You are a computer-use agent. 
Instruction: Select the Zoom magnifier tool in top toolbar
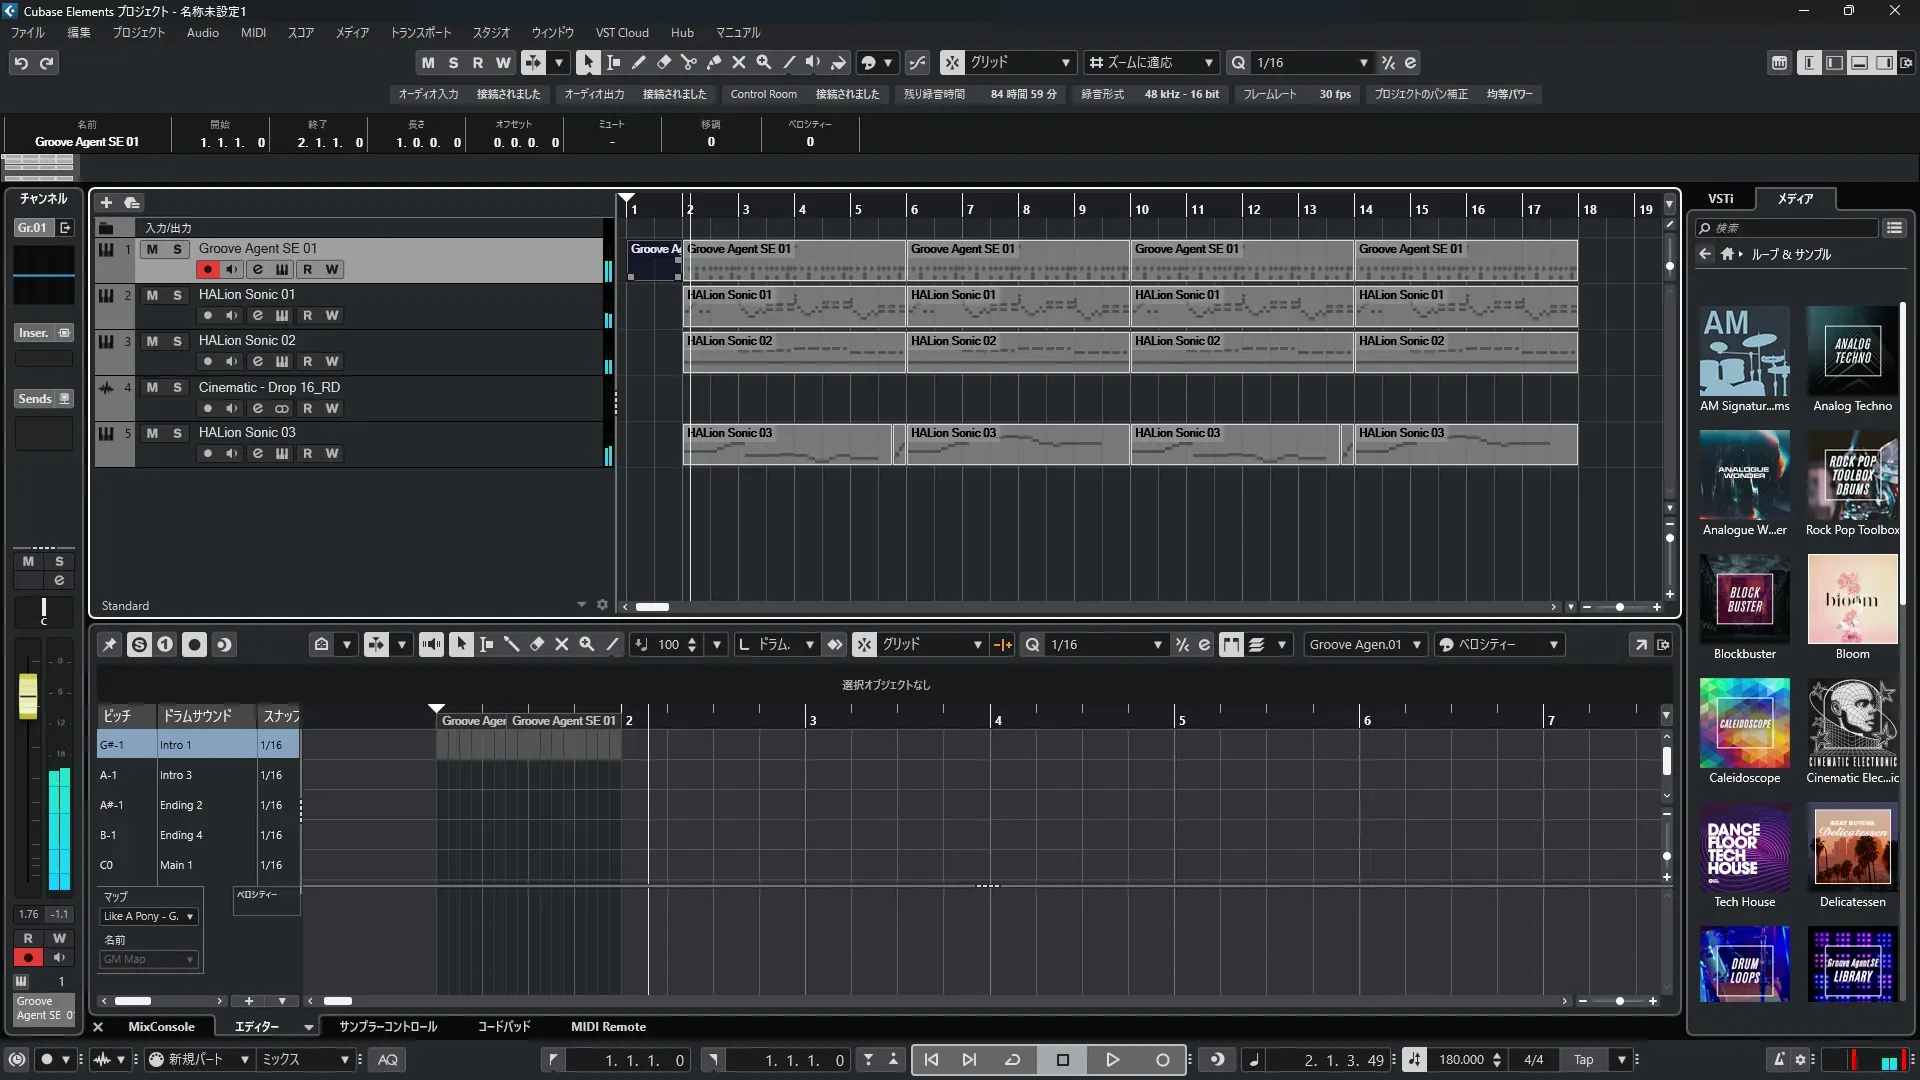tap(764, 62)
